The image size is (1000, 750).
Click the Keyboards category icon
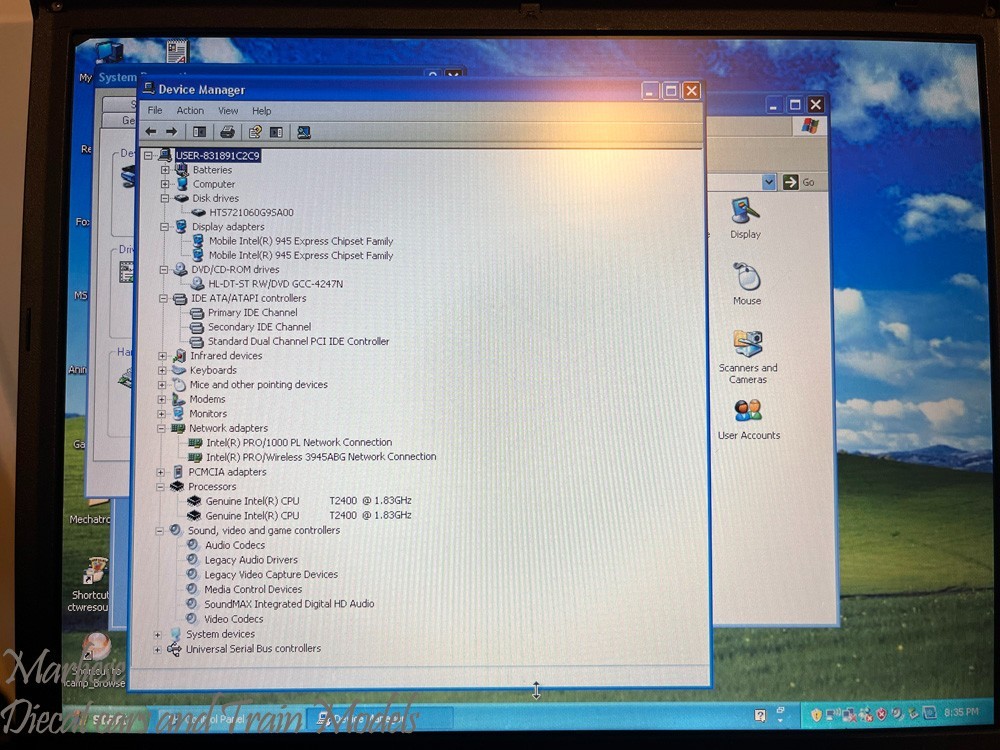179,370
